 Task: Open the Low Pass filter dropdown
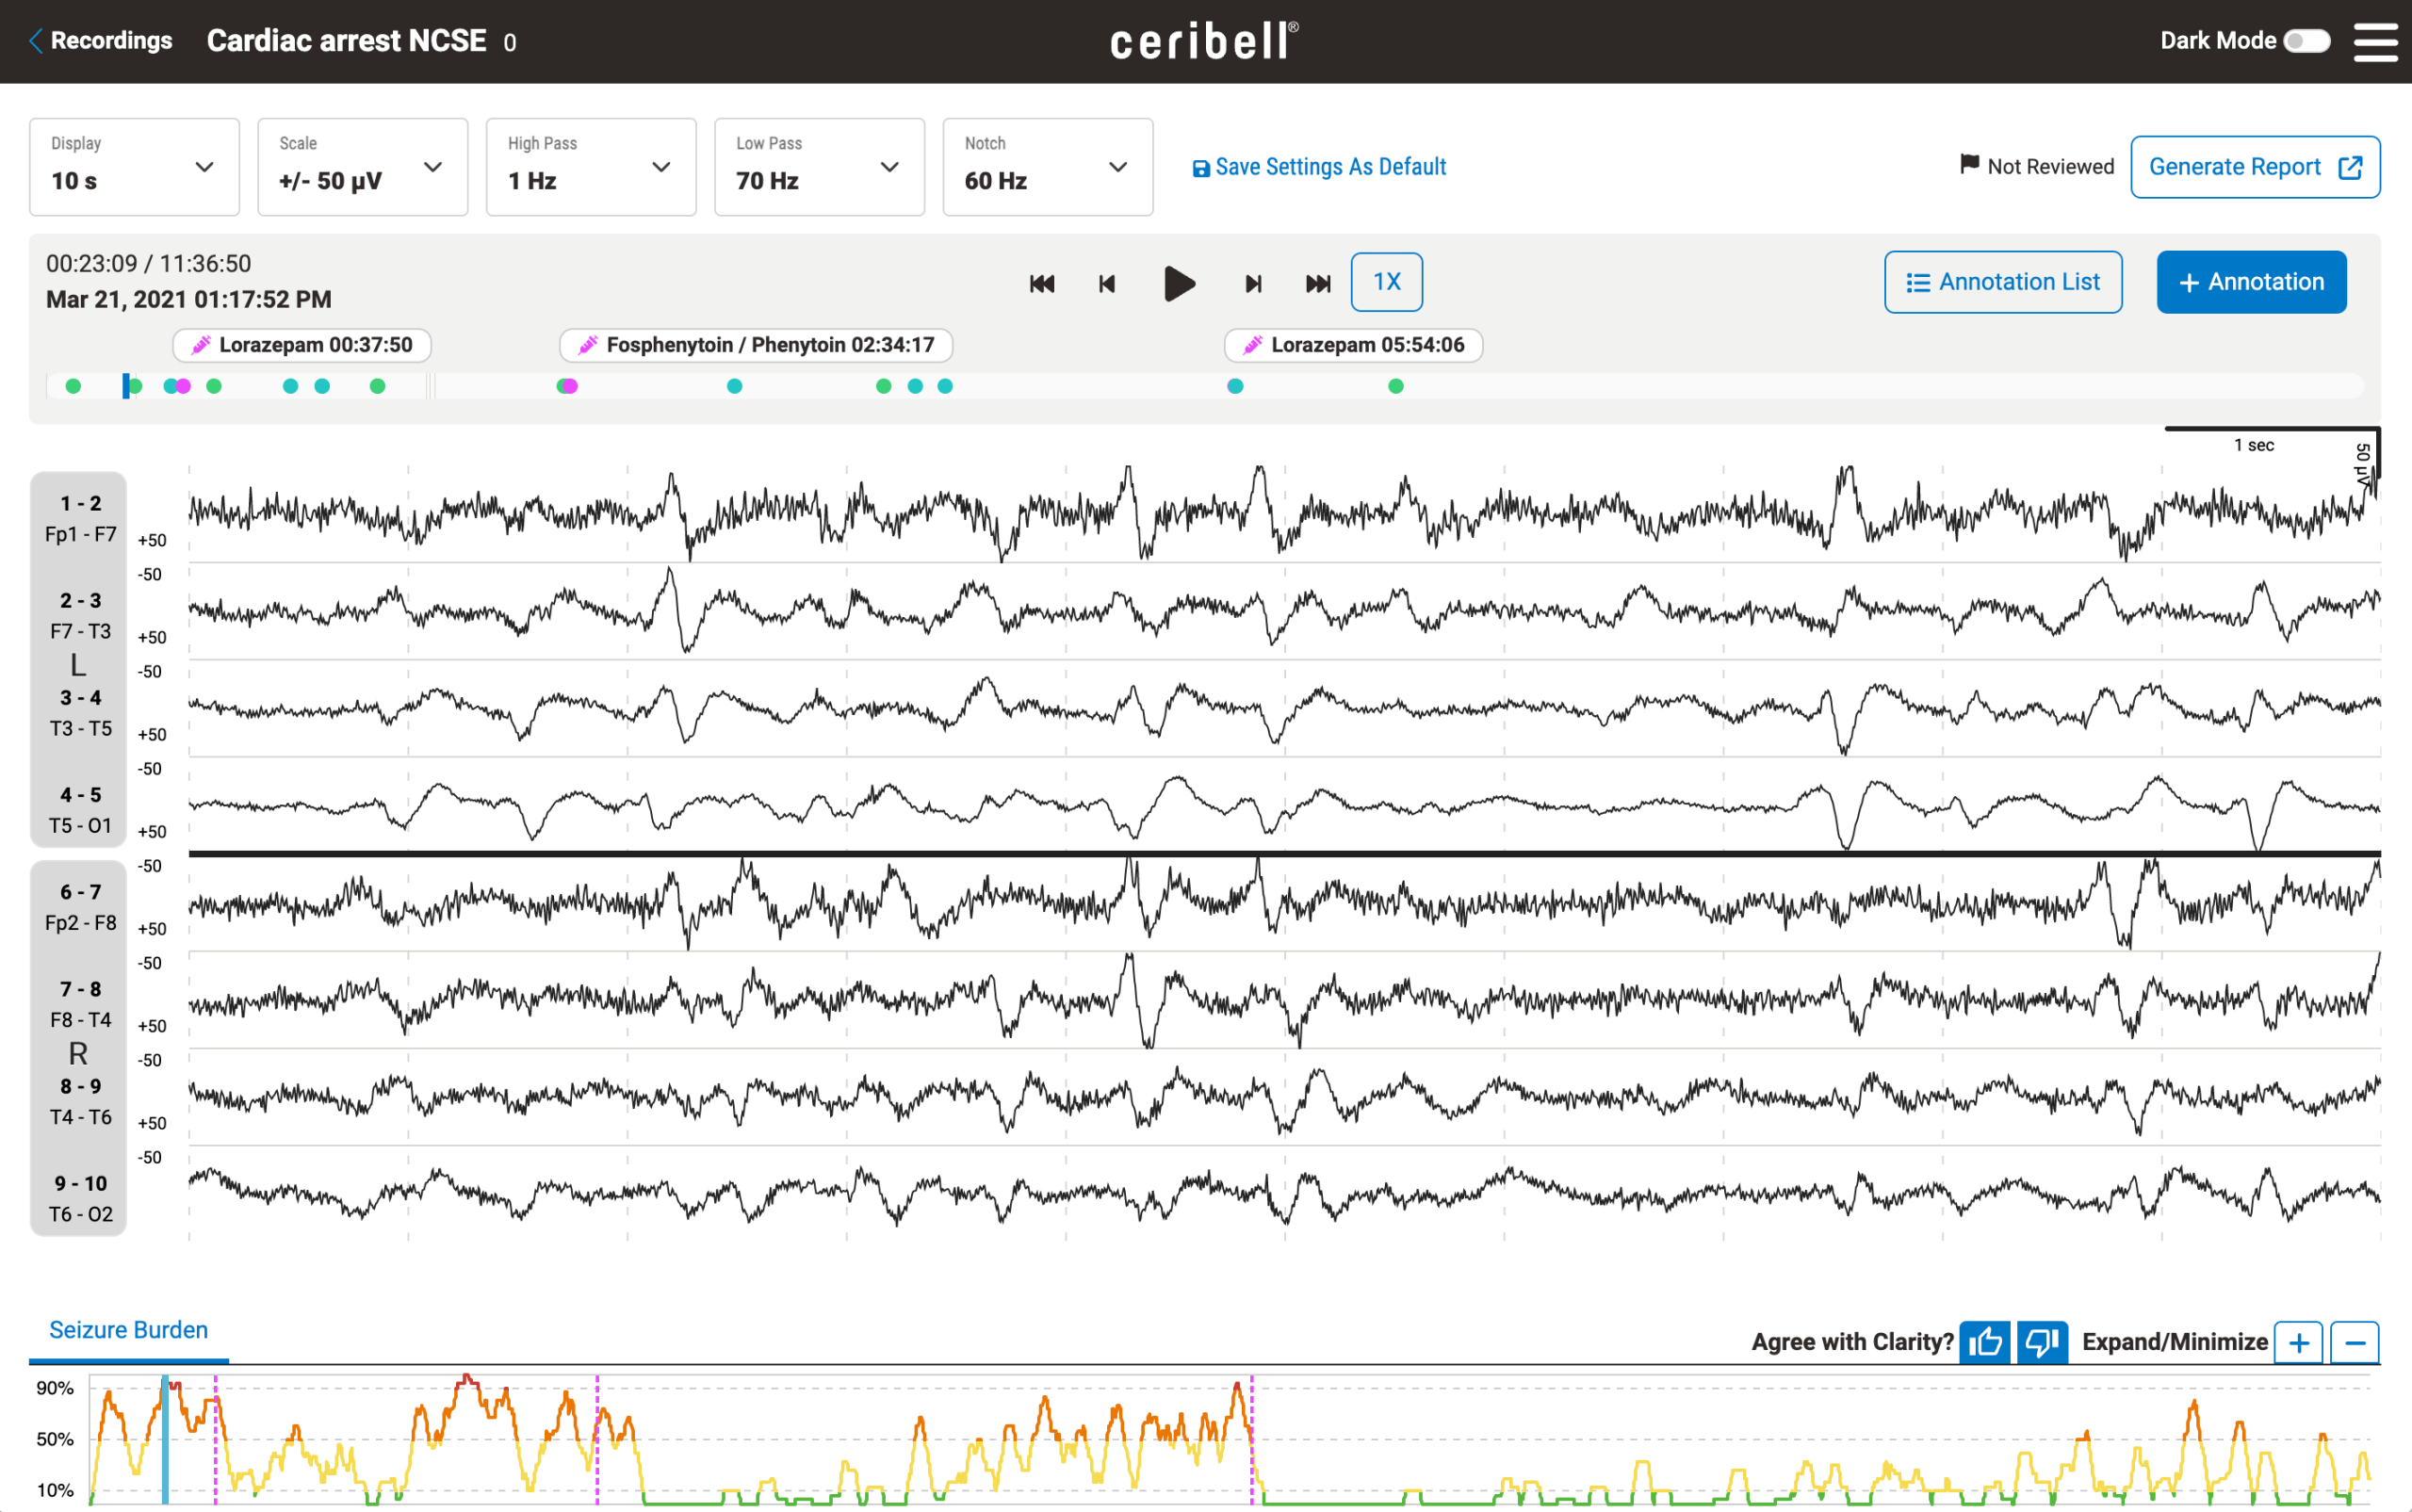coord(819,166)
